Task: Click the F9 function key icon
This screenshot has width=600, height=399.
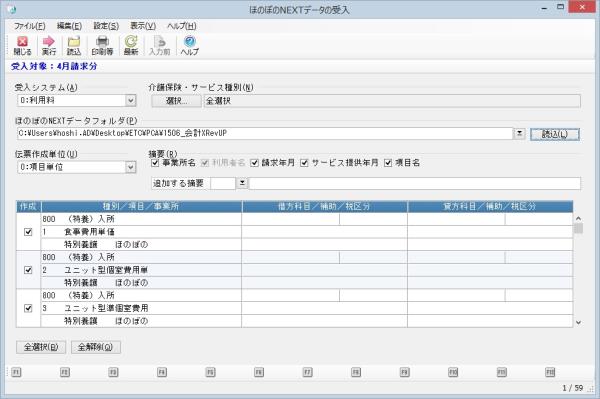Action: point(405,372)
